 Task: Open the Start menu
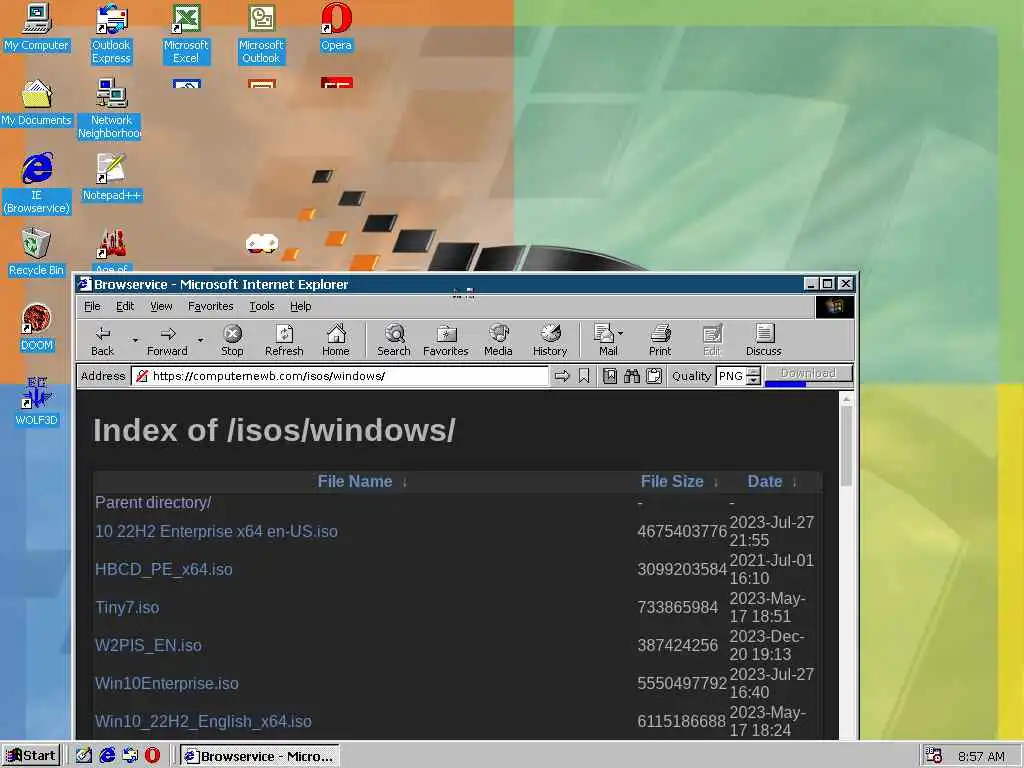click(x=31, y=756)
